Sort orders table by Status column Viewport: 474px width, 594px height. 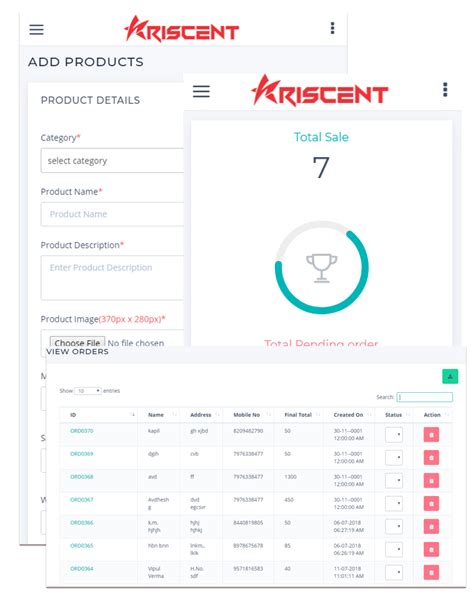coord(394,415)
